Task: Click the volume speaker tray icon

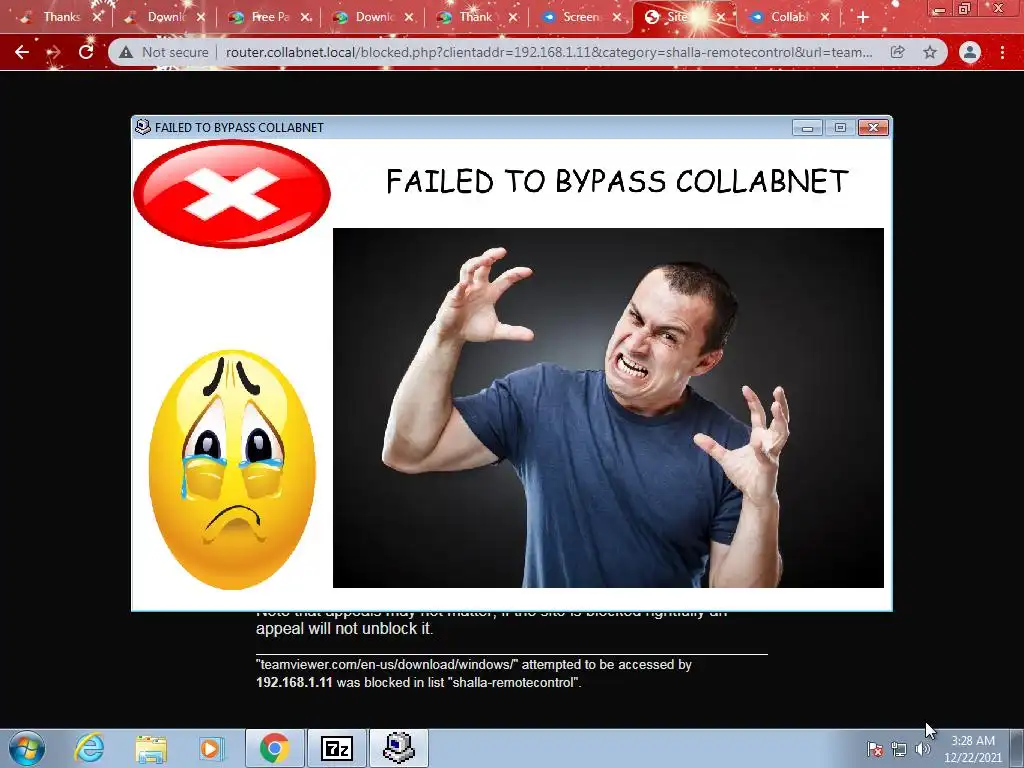Action: coord(923,749)
